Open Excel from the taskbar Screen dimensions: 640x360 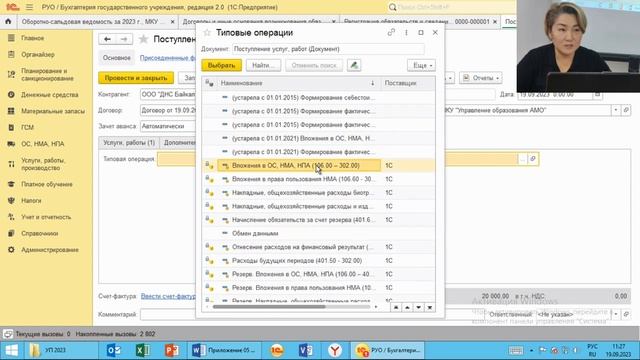point(142,350)
